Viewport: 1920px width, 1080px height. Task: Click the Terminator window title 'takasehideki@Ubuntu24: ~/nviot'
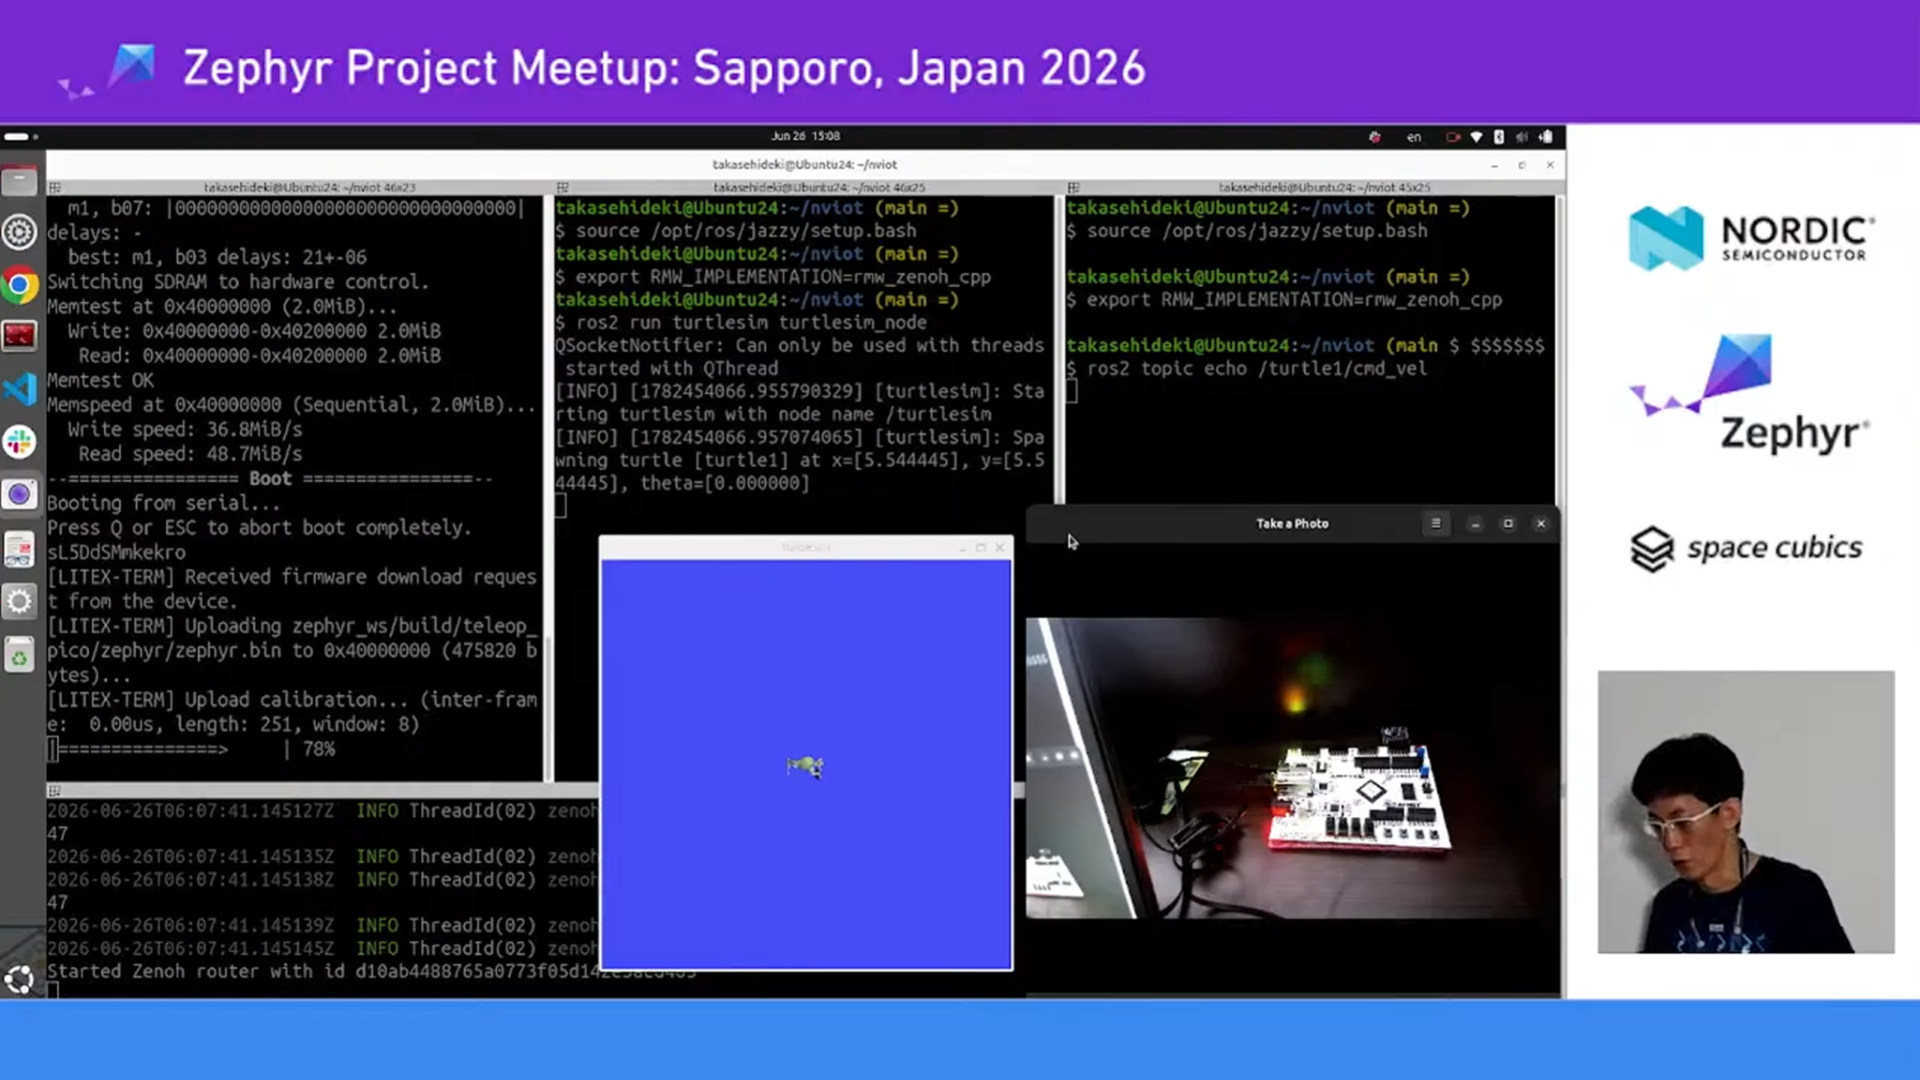point(805,165)
